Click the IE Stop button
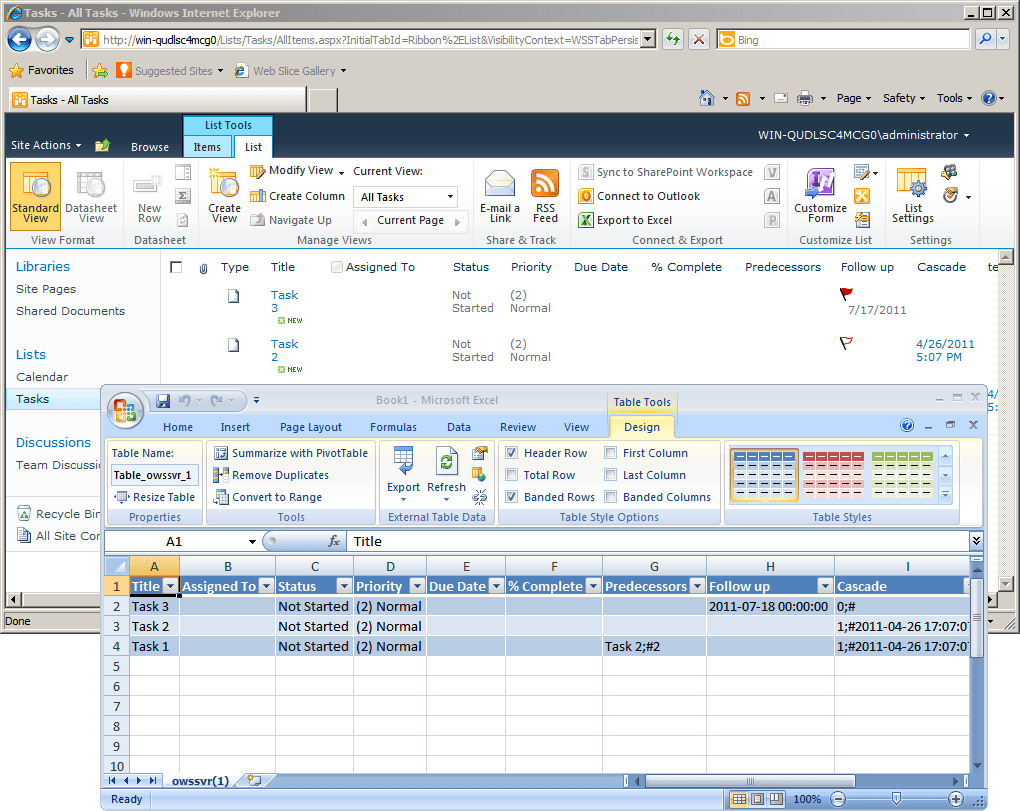This screenshot has height=811, width=1020. 699,40
